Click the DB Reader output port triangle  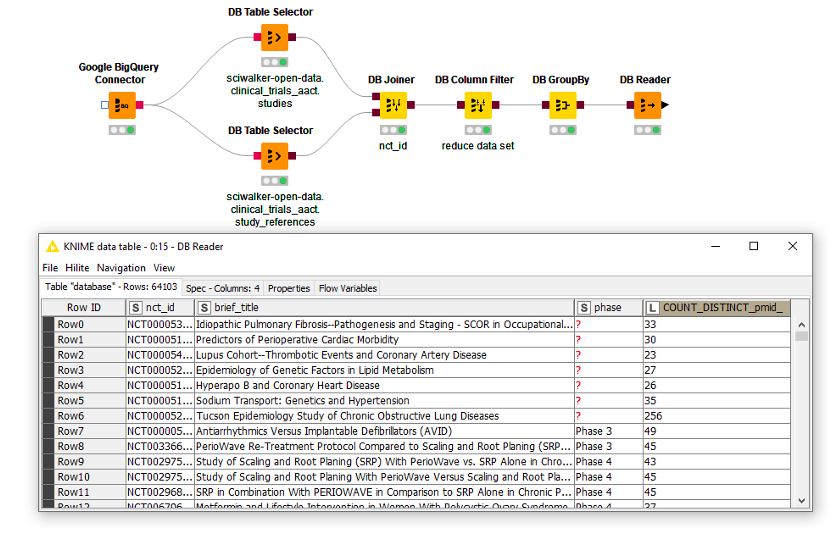[x=665, y=105]
